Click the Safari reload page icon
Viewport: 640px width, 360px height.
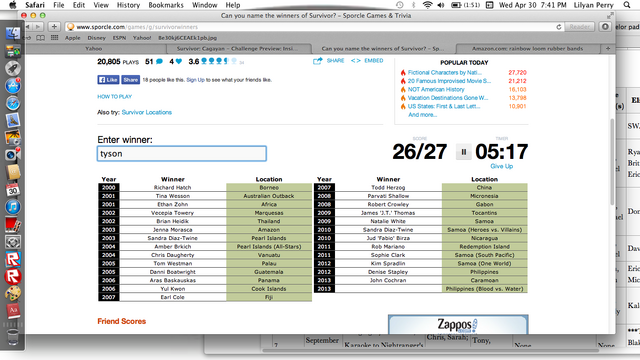point(559,27)
